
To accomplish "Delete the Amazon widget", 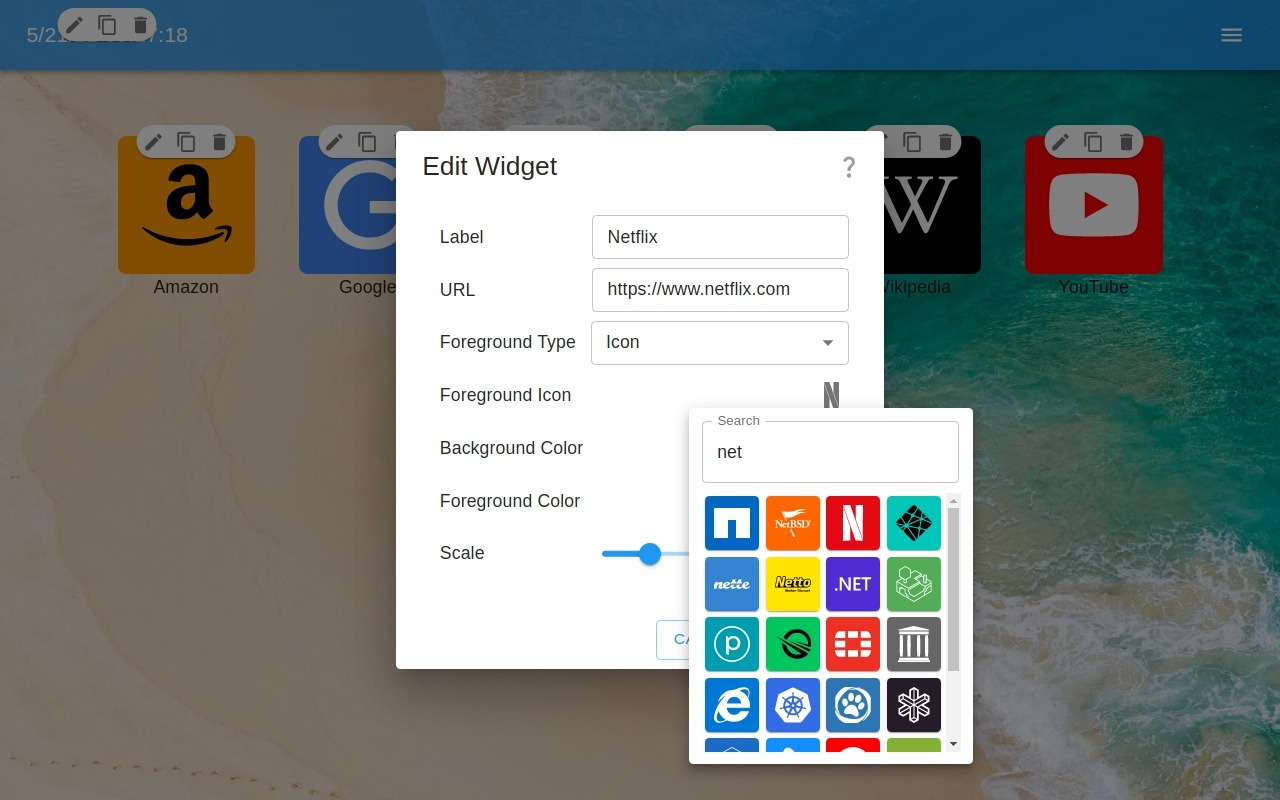I will [219, 142].
